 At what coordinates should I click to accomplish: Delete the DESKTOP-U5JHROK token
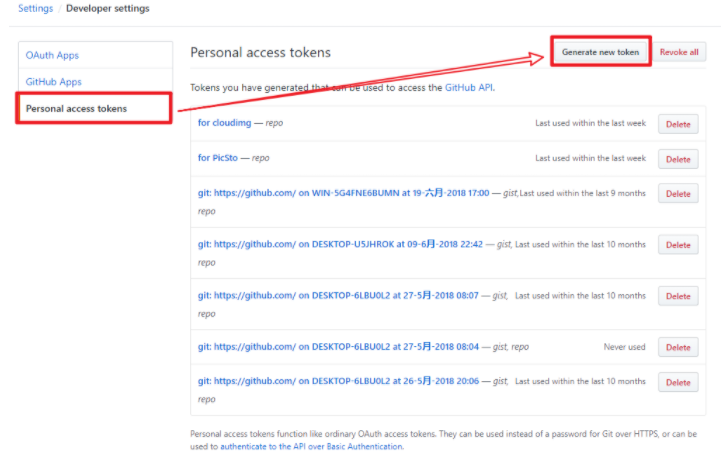coord(678,245)
